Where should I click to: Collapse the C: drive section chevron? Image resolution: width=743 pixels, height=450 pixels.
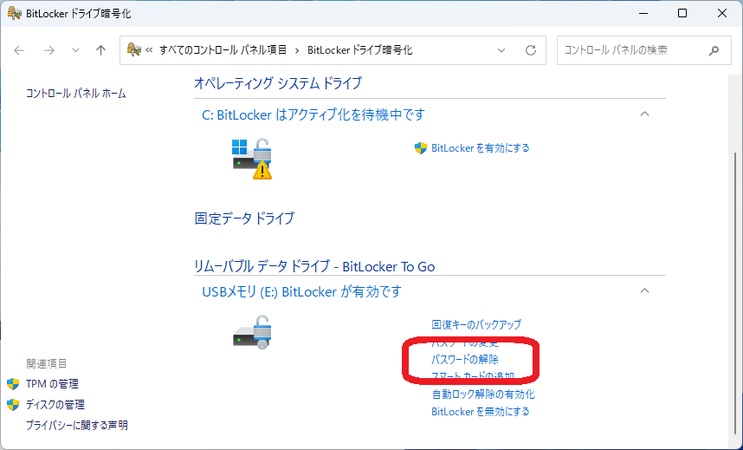click(x=644, y=114)
